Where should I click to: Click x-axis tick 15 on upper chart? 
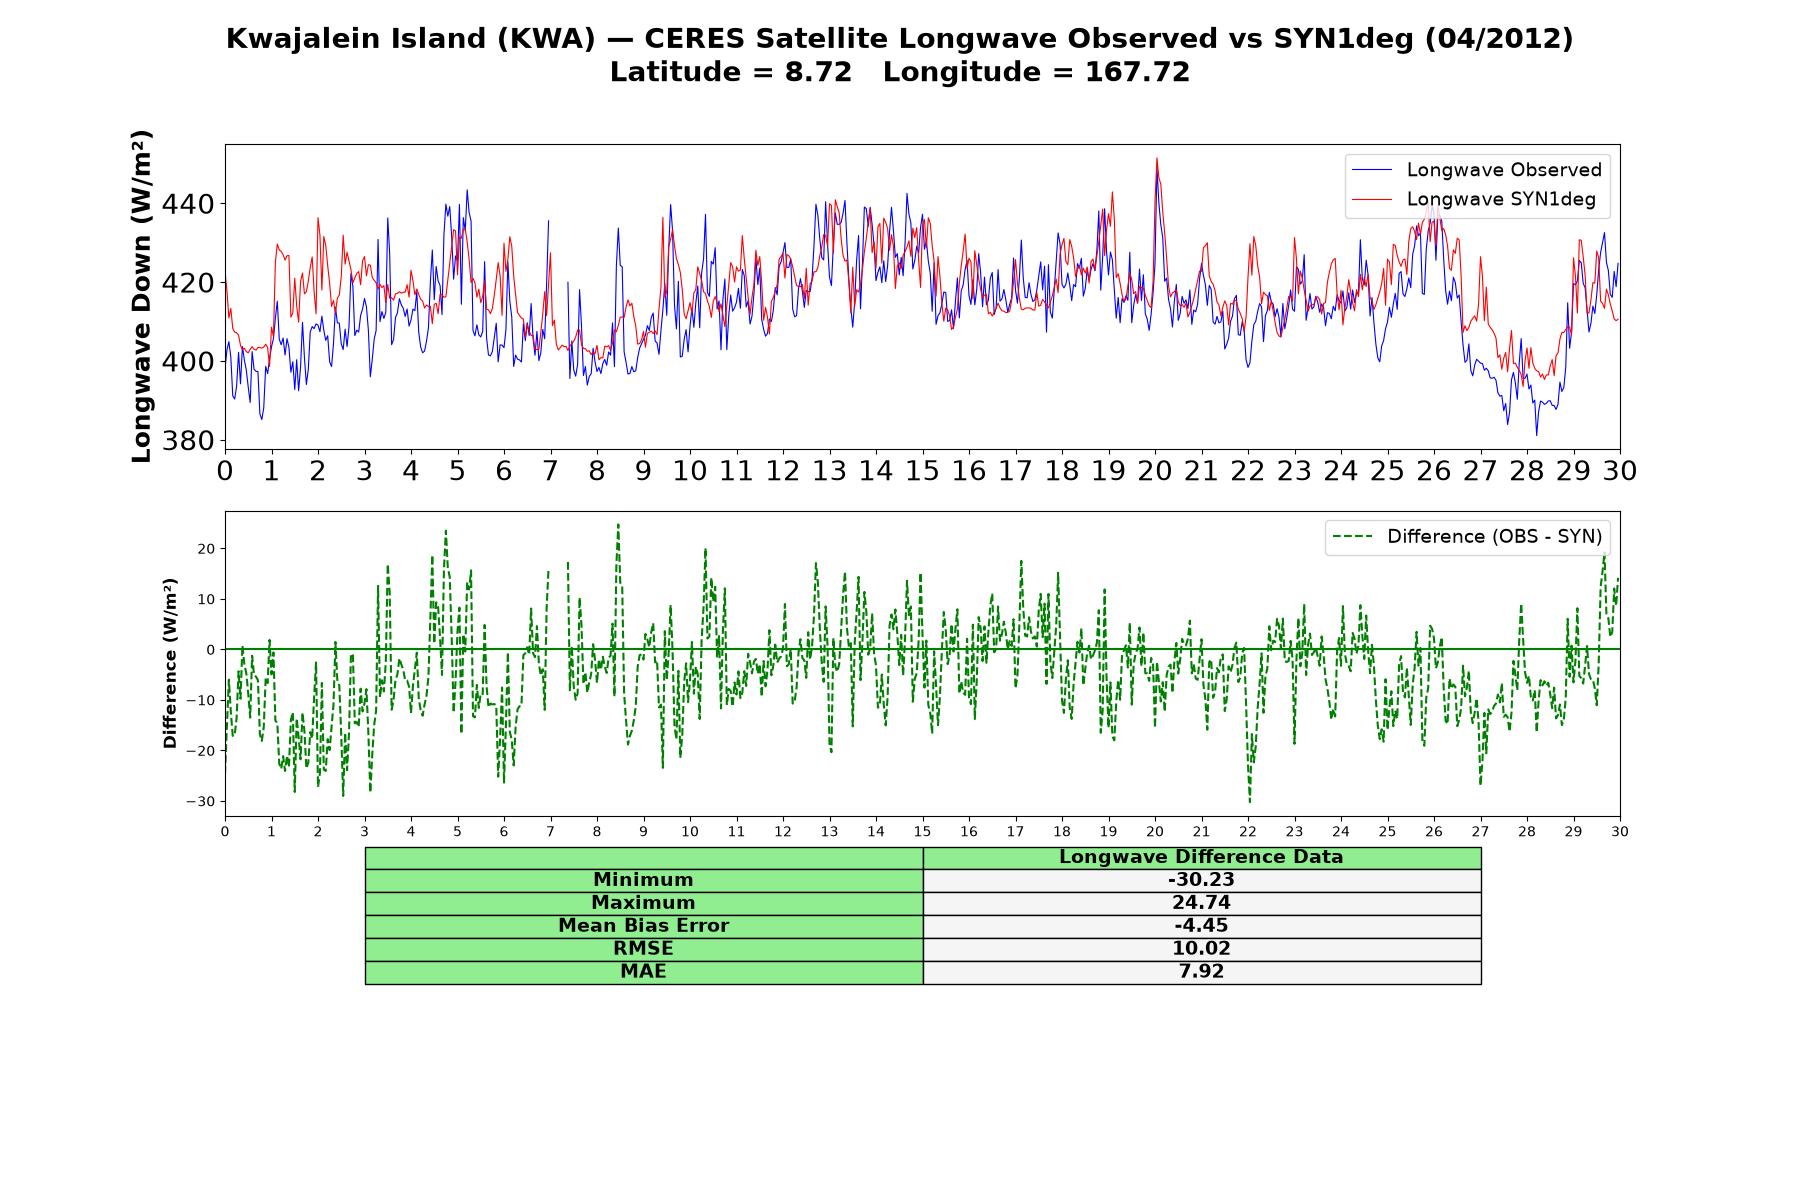(922, 471)
